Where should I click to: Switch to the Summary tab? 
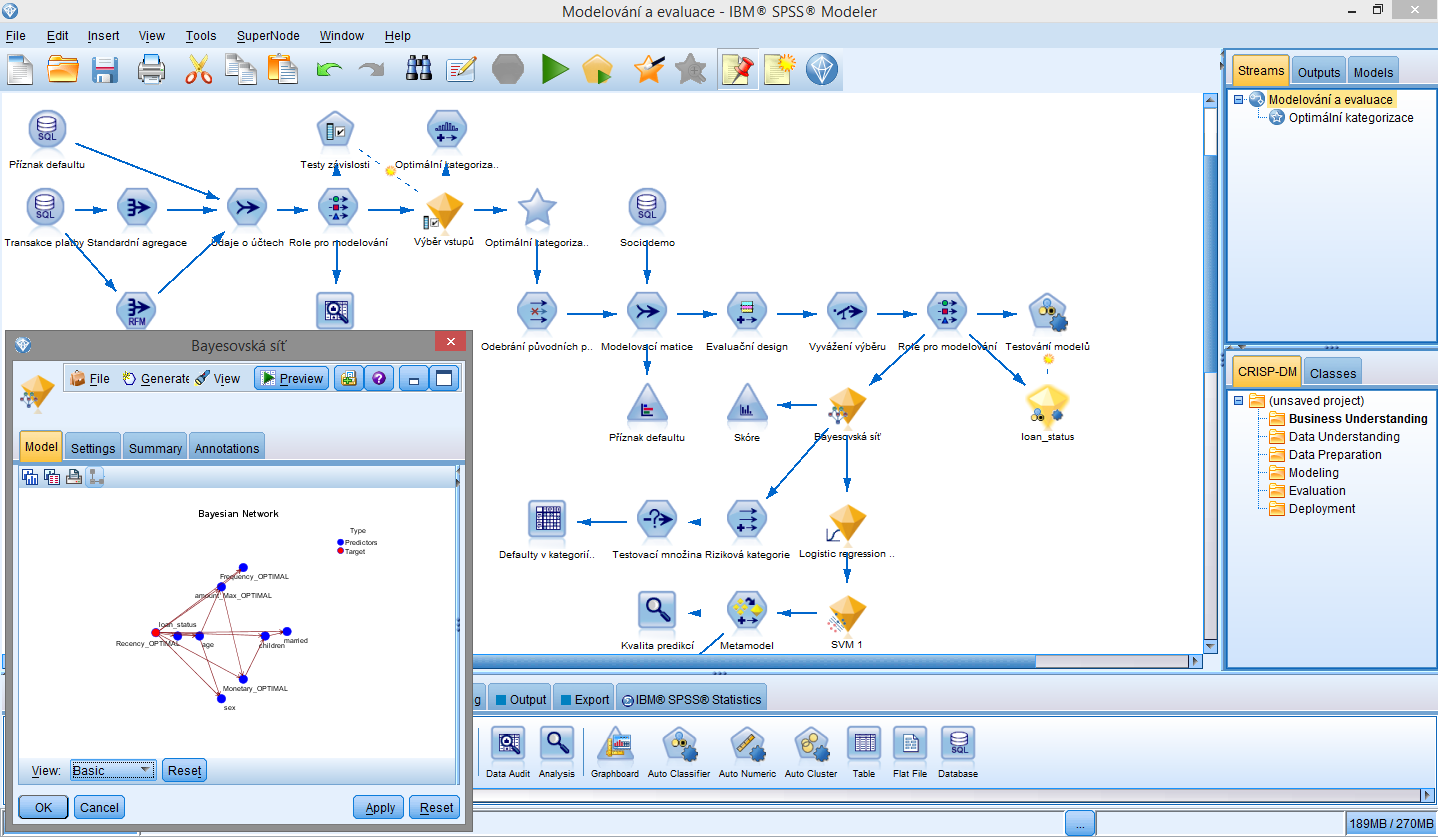[x=156, y=447]
